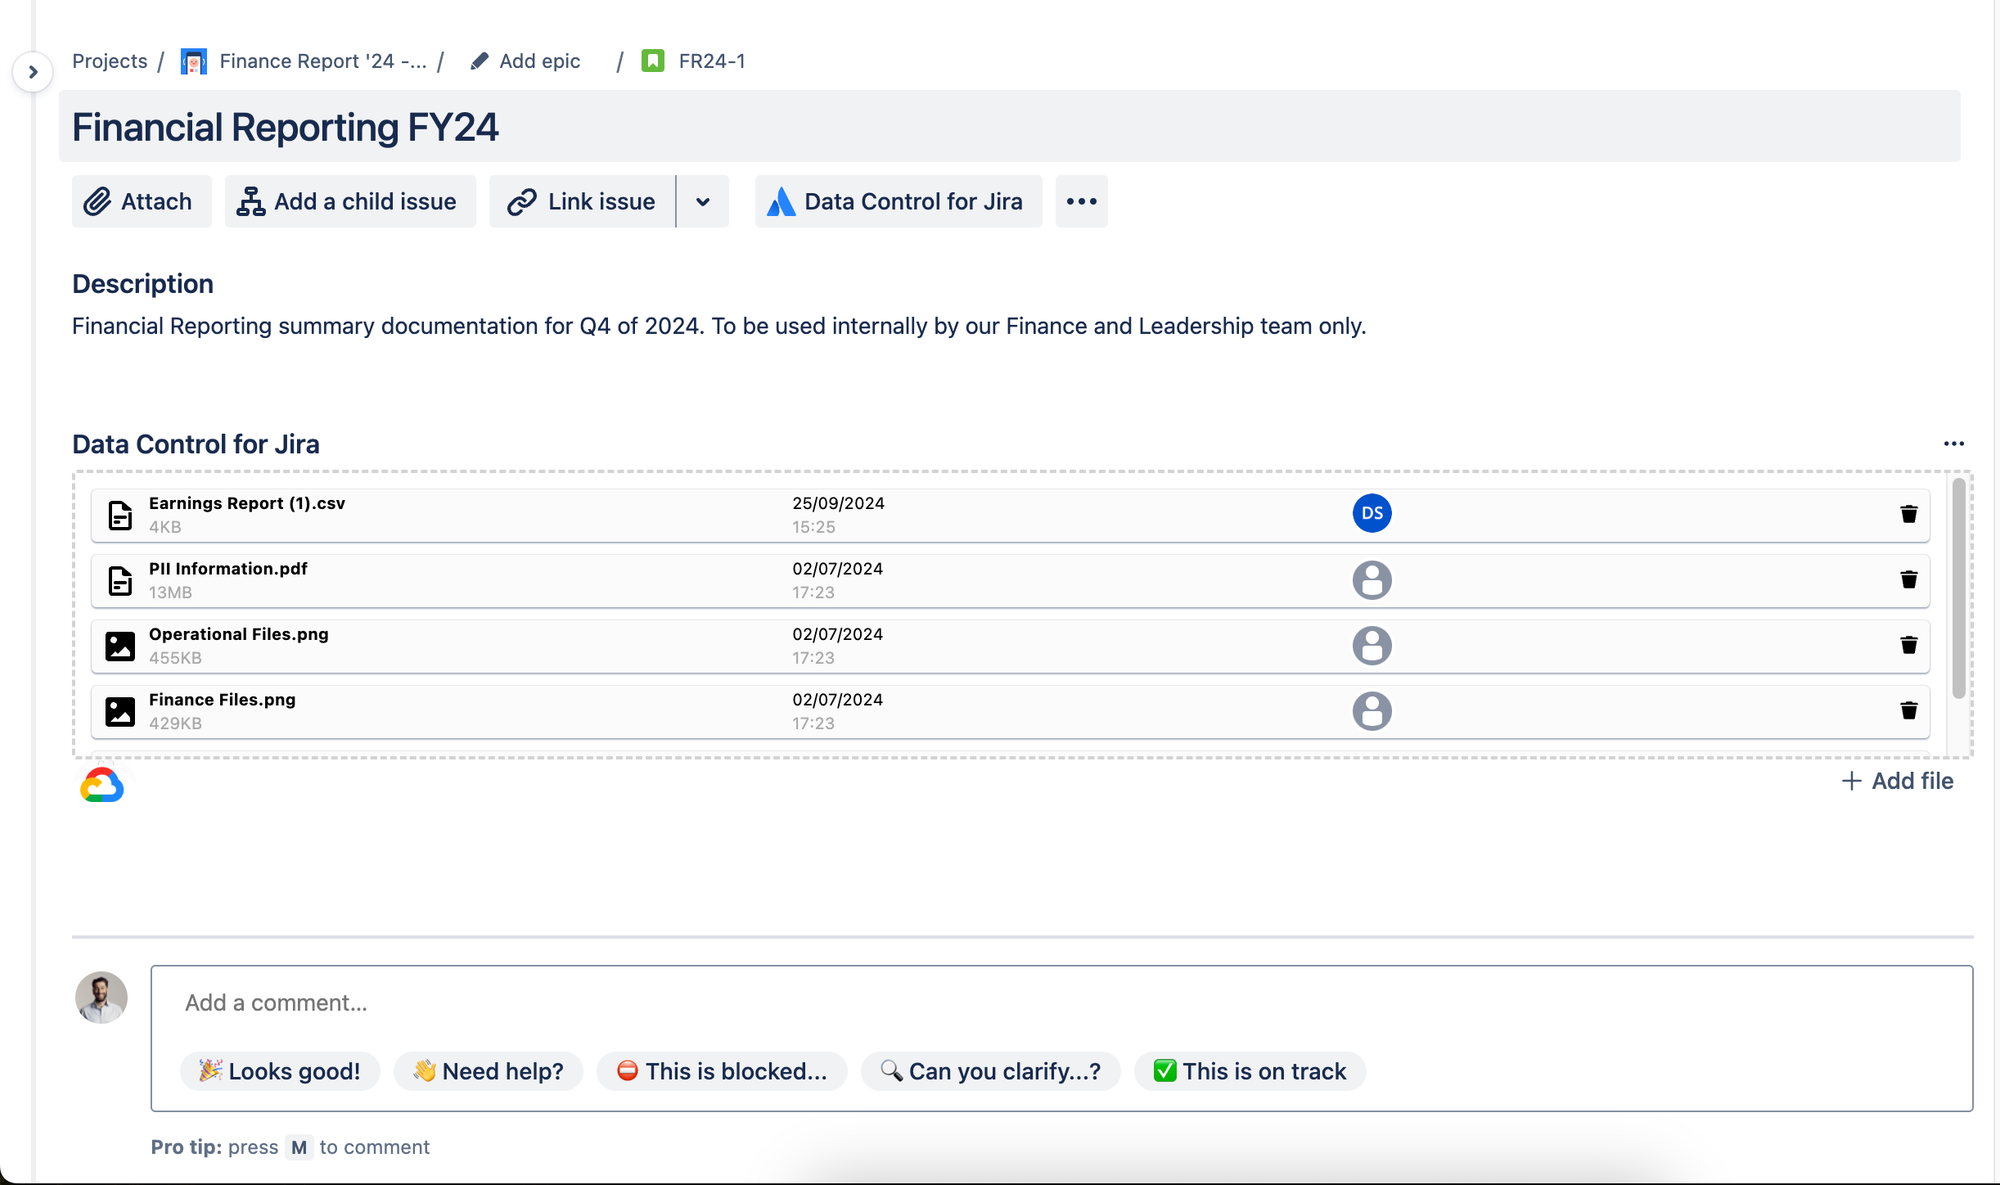Click trash icon for PII Information.pdf

1908,580
